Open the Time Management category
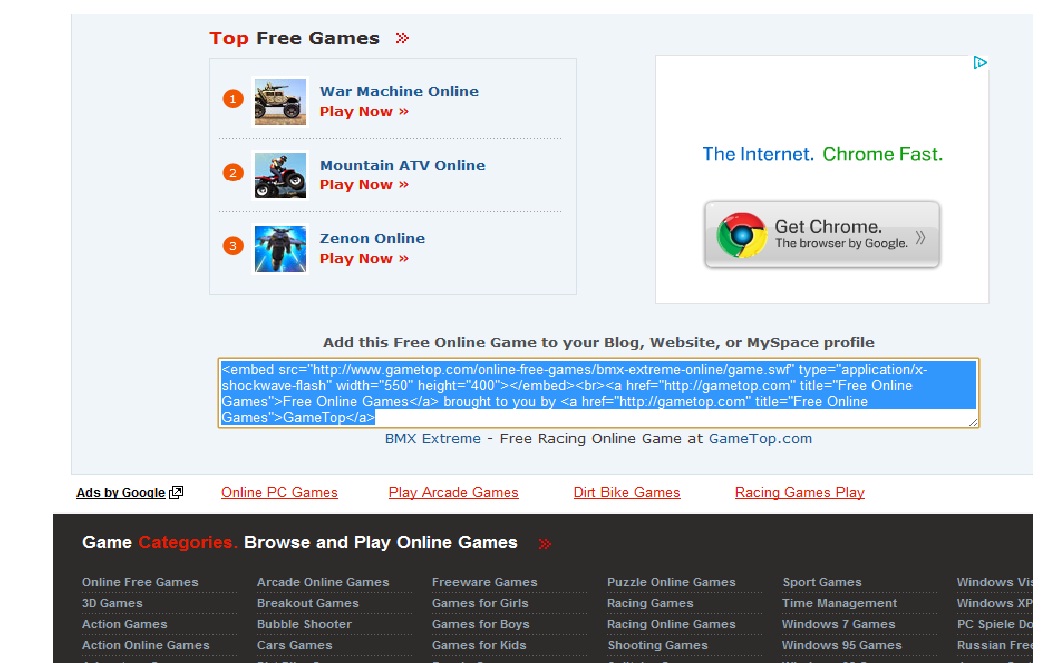Viewport: 1052px width, 663px height. 839,603
